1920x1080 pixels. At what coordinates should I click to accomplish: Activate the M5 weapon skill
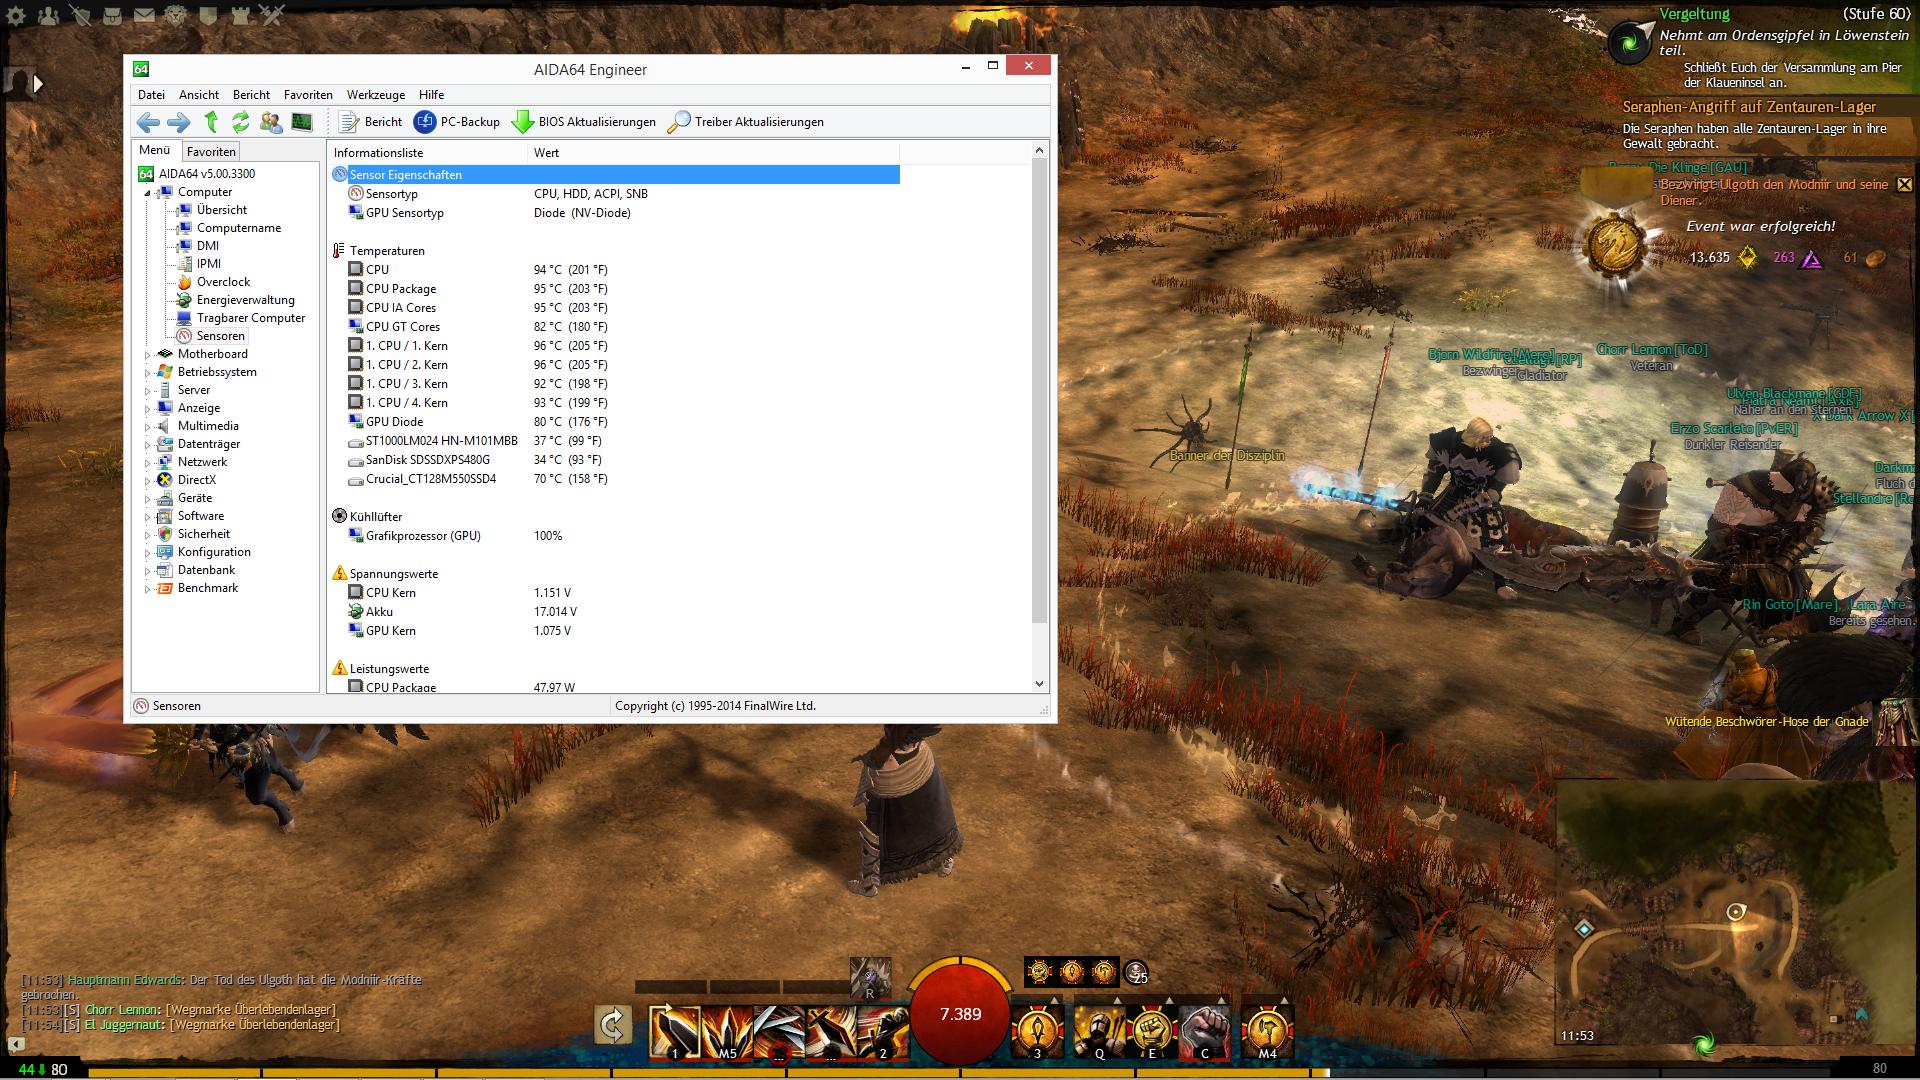pyautogui.click(x=727, y=1032)
